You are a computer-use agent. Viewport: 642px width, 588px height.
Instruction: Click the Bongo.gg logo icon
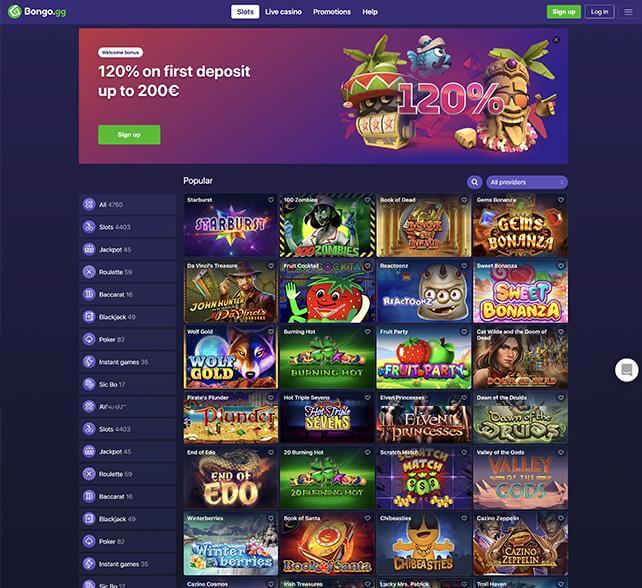coord(15,12)
